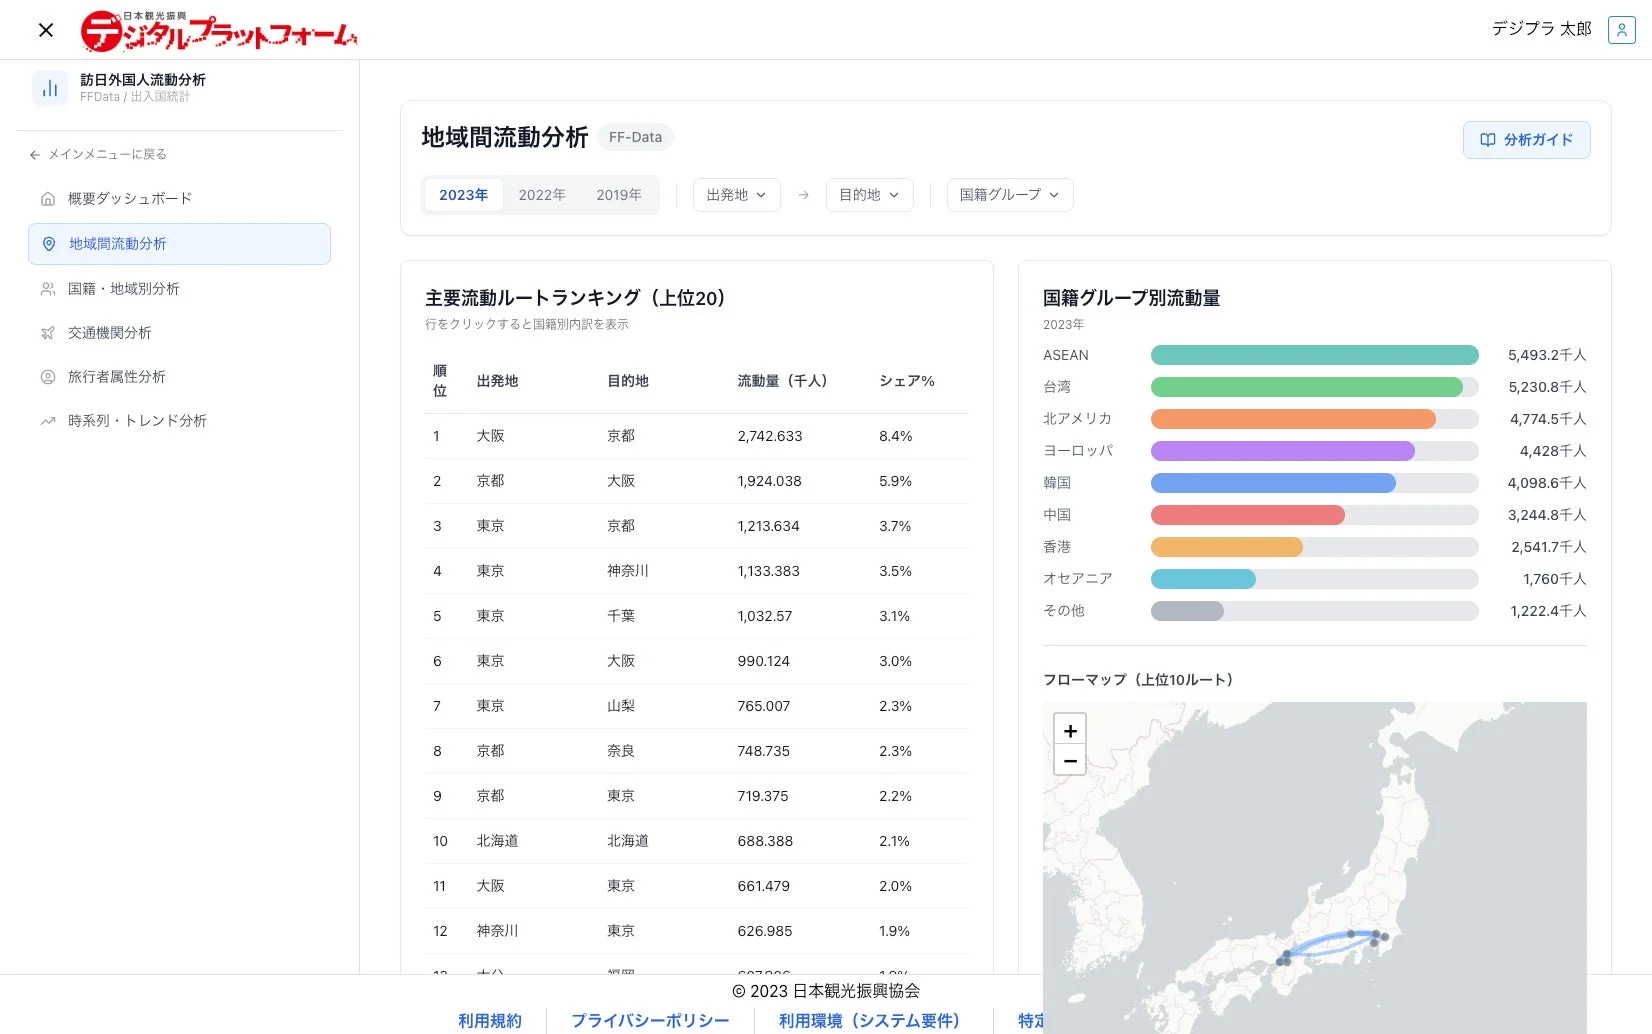This screenshot has height=1034, width=1652.
Task: Select the 大阪 to 京都 top route row
Action: [x=696, y=436]
